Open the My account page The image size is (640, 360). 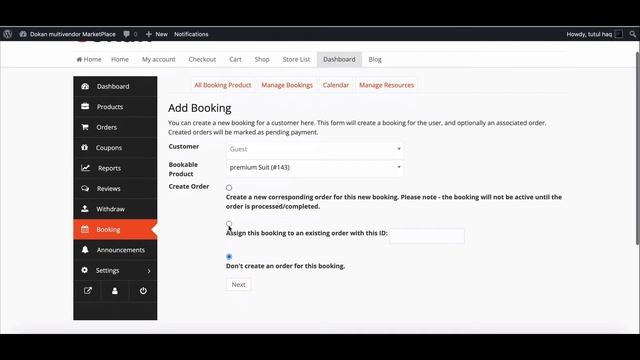click(158, 59)
